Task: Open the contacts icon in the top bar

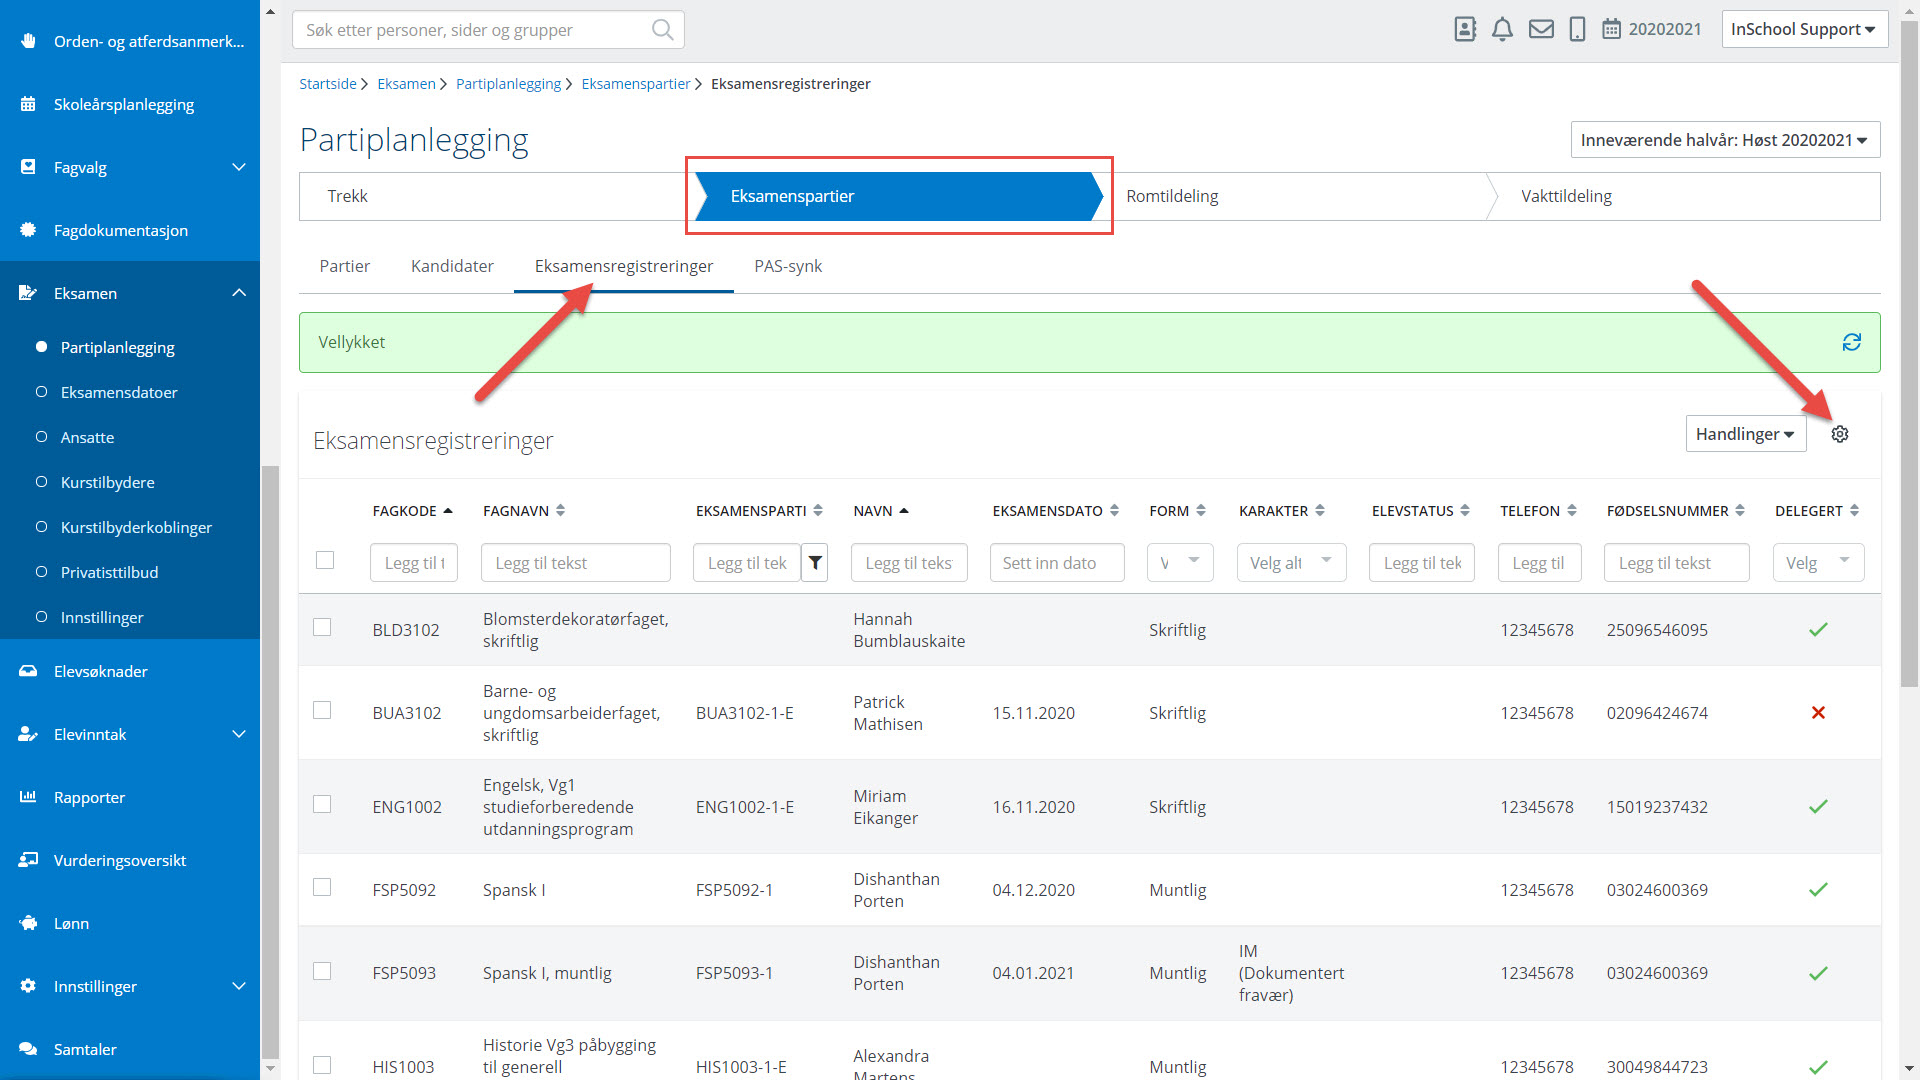Action: coord(1465,29)
